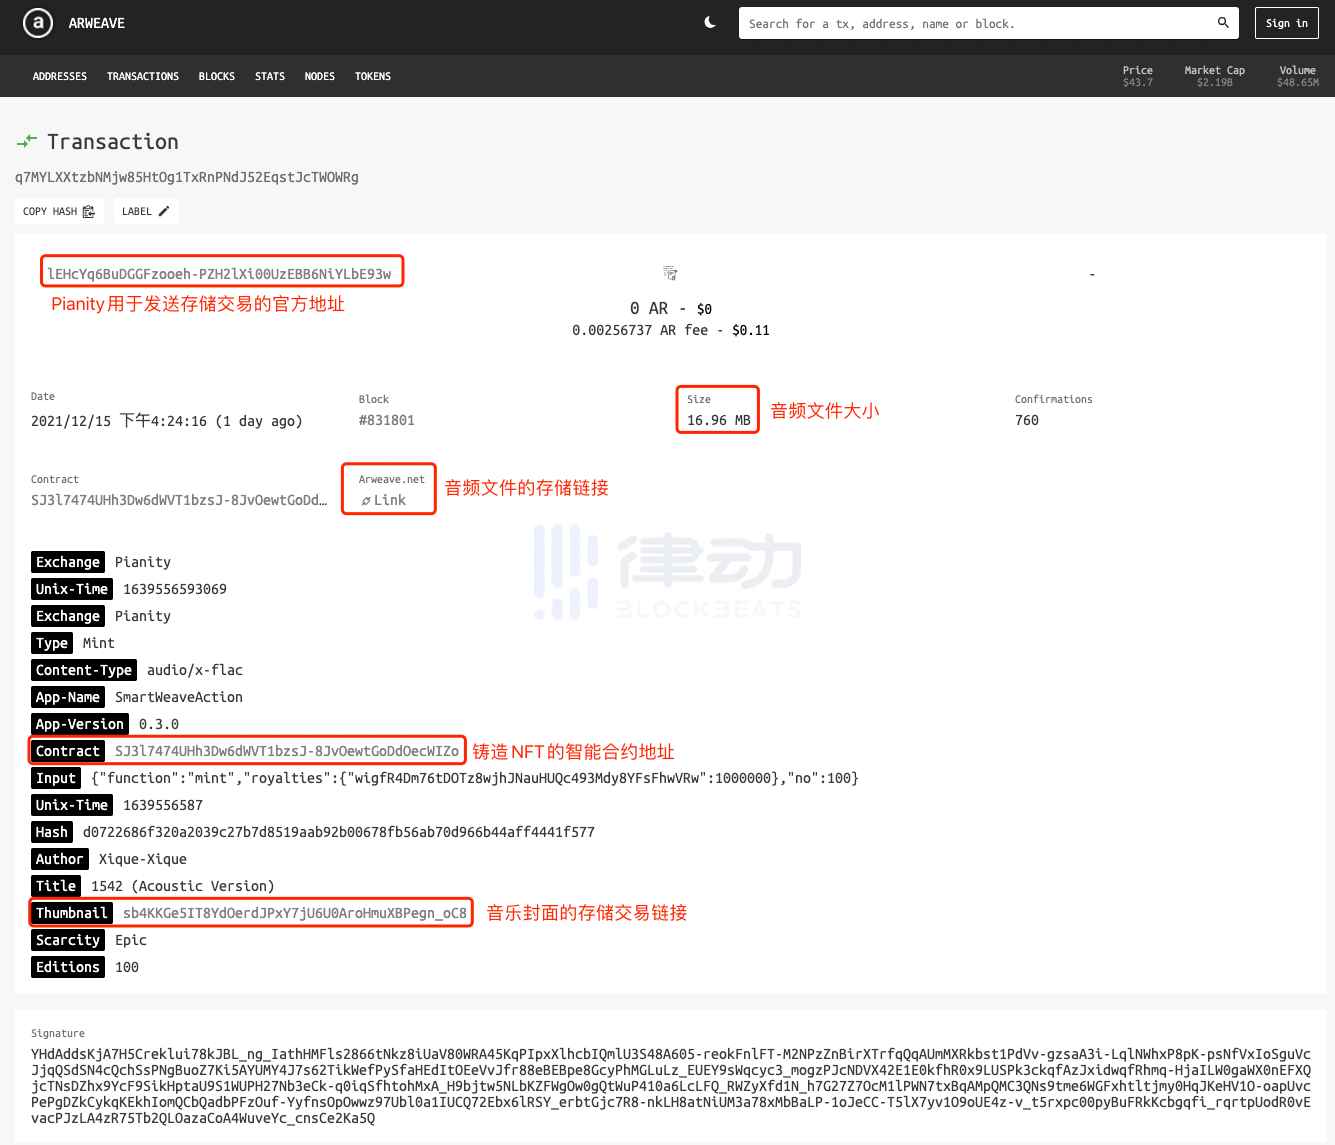The width and height of the screenshot is (1335, 1145).
Task: Click the Sign in button
Action: [1287, 23]
